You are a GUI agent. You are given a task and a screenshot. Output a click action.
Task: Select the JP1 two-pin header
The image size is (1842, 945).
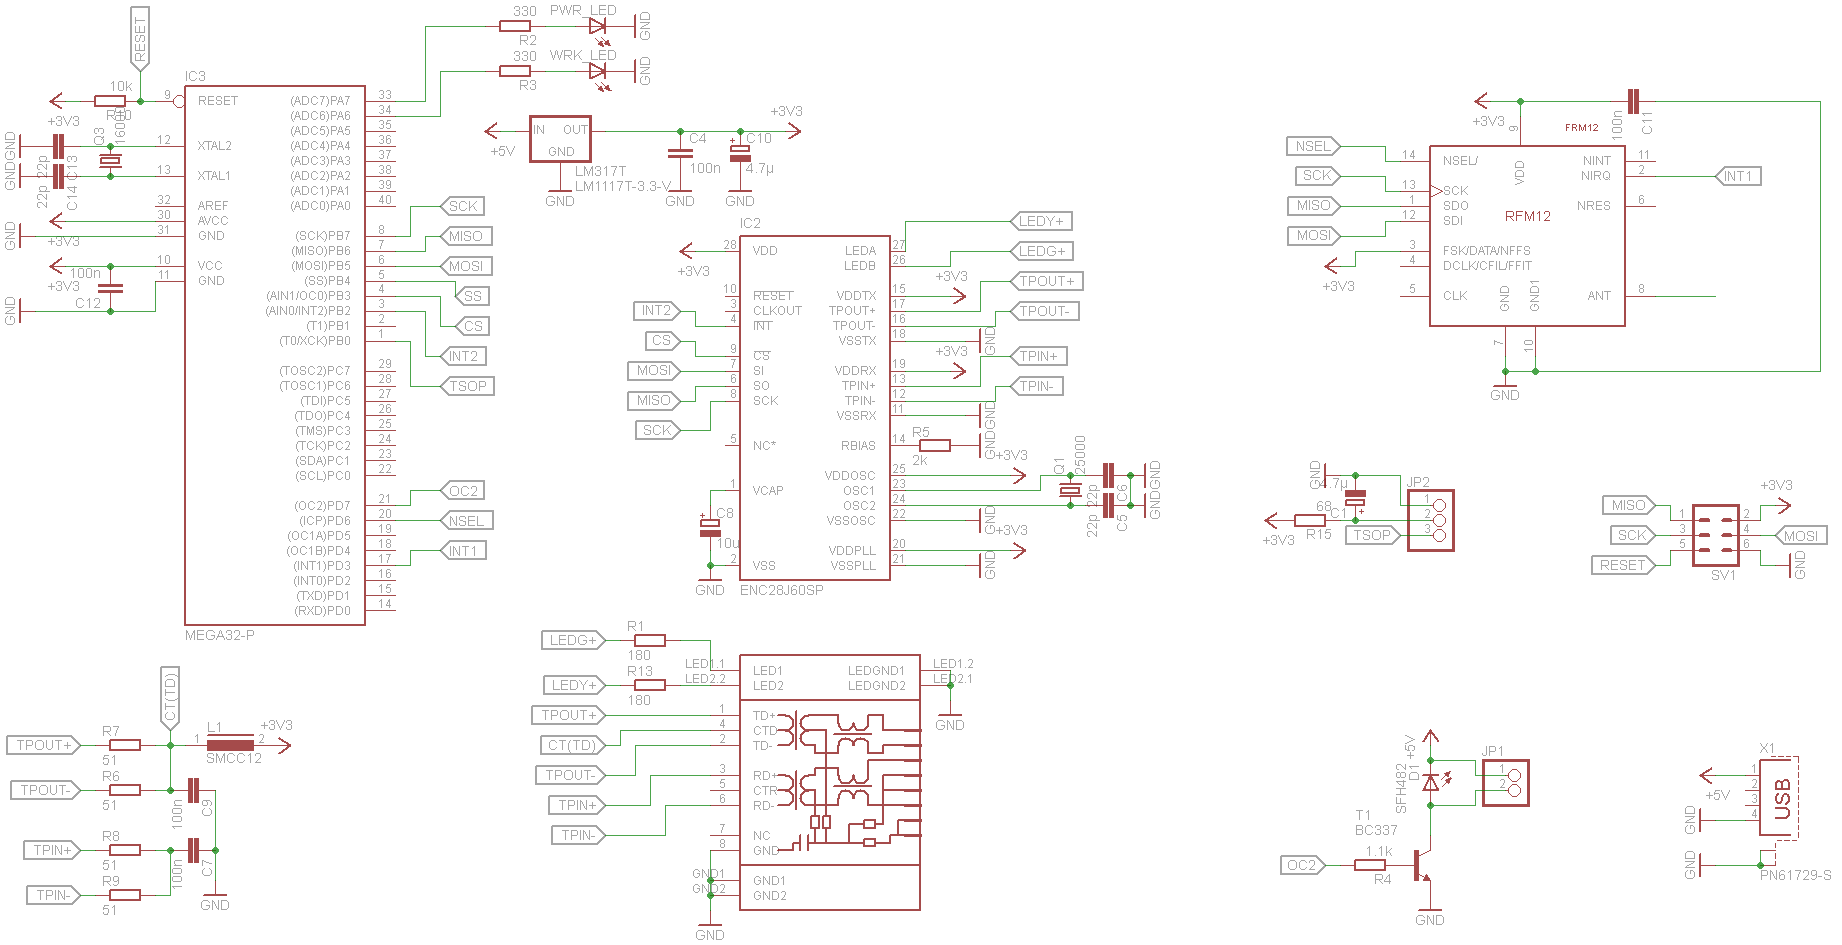(1505, 782)
